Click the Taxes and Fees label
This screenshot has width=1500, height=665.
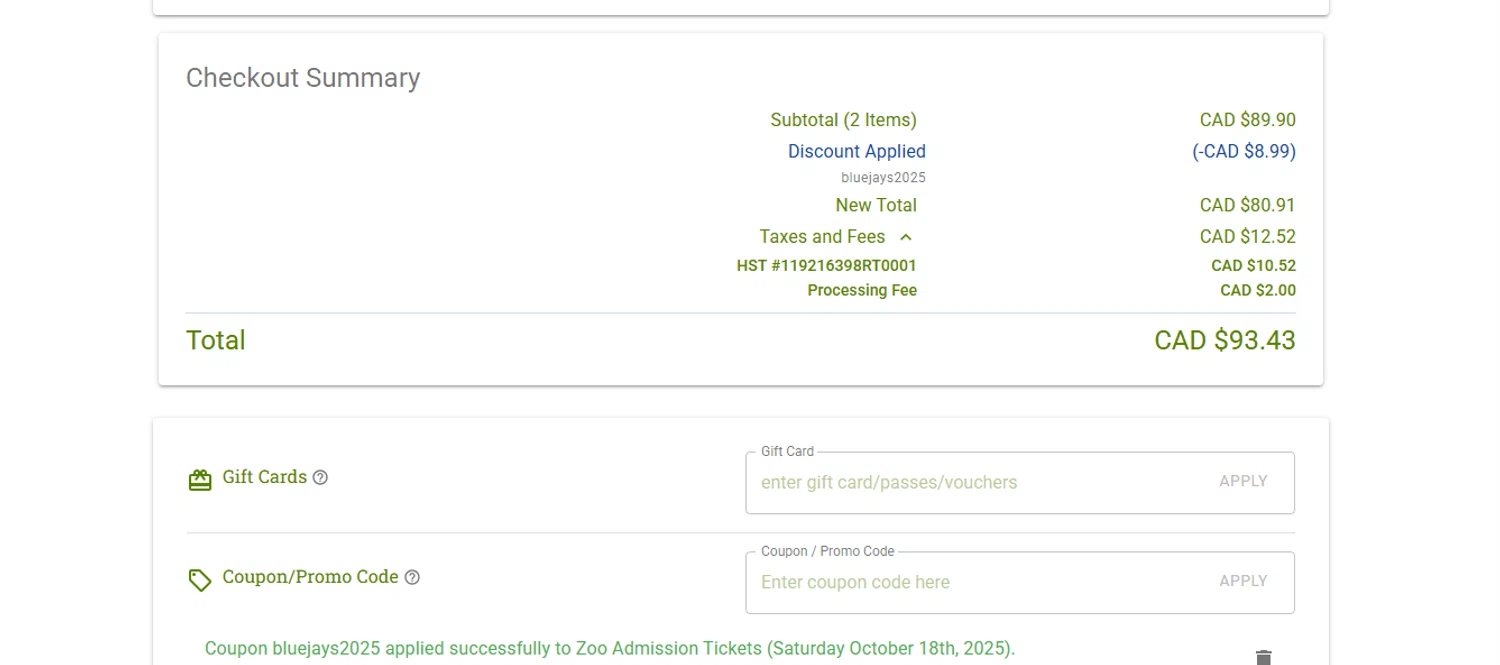[x=821, y=237]
